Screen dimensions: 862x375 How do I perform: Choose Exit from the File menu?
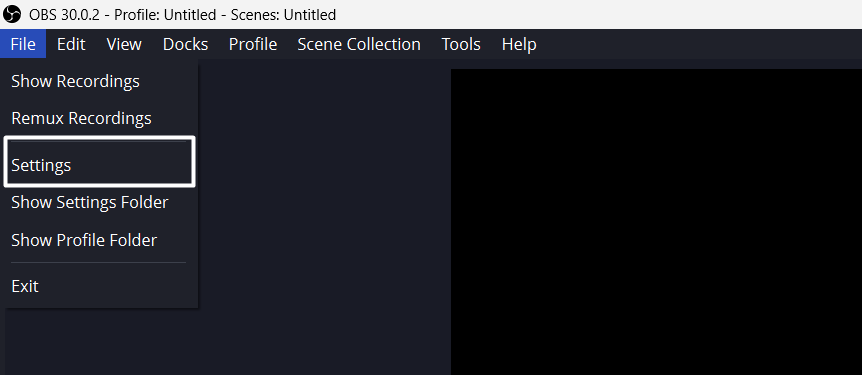[x=100, y=286]
